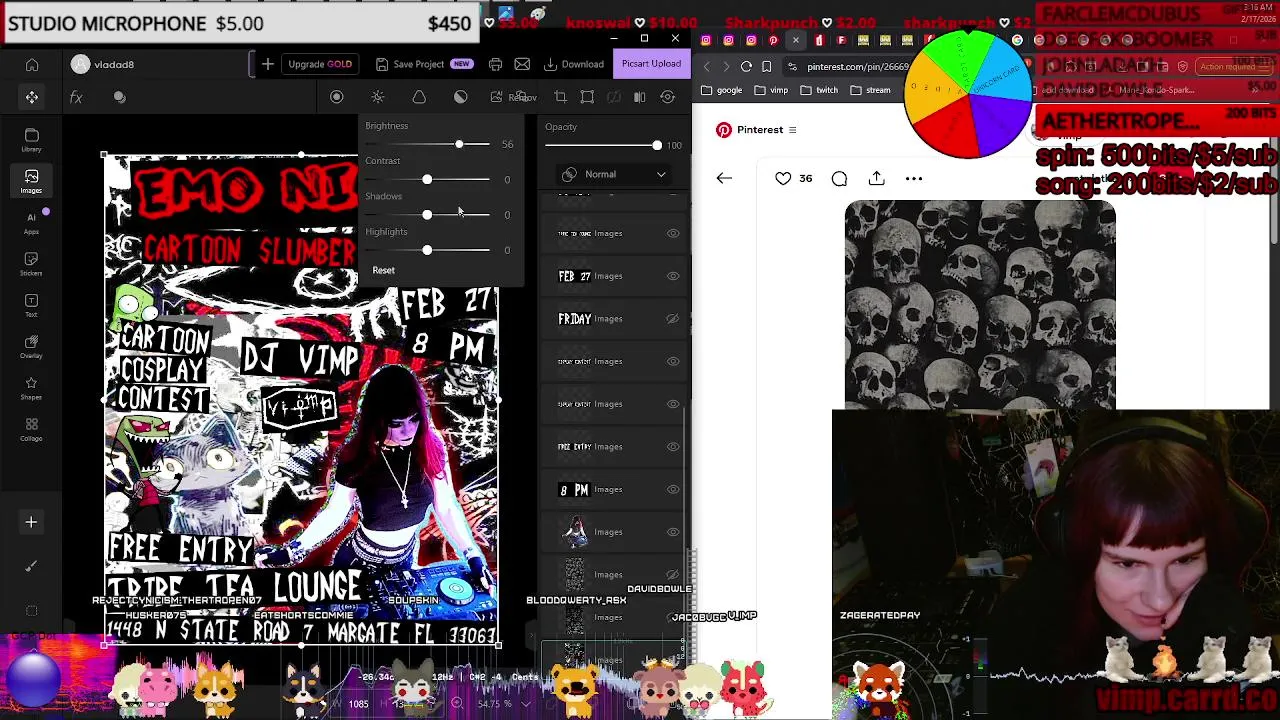Viewport: 1280px width, 720px height.
Task: Open comments on the Pinterest pin
Action: (x=839, y=178)
